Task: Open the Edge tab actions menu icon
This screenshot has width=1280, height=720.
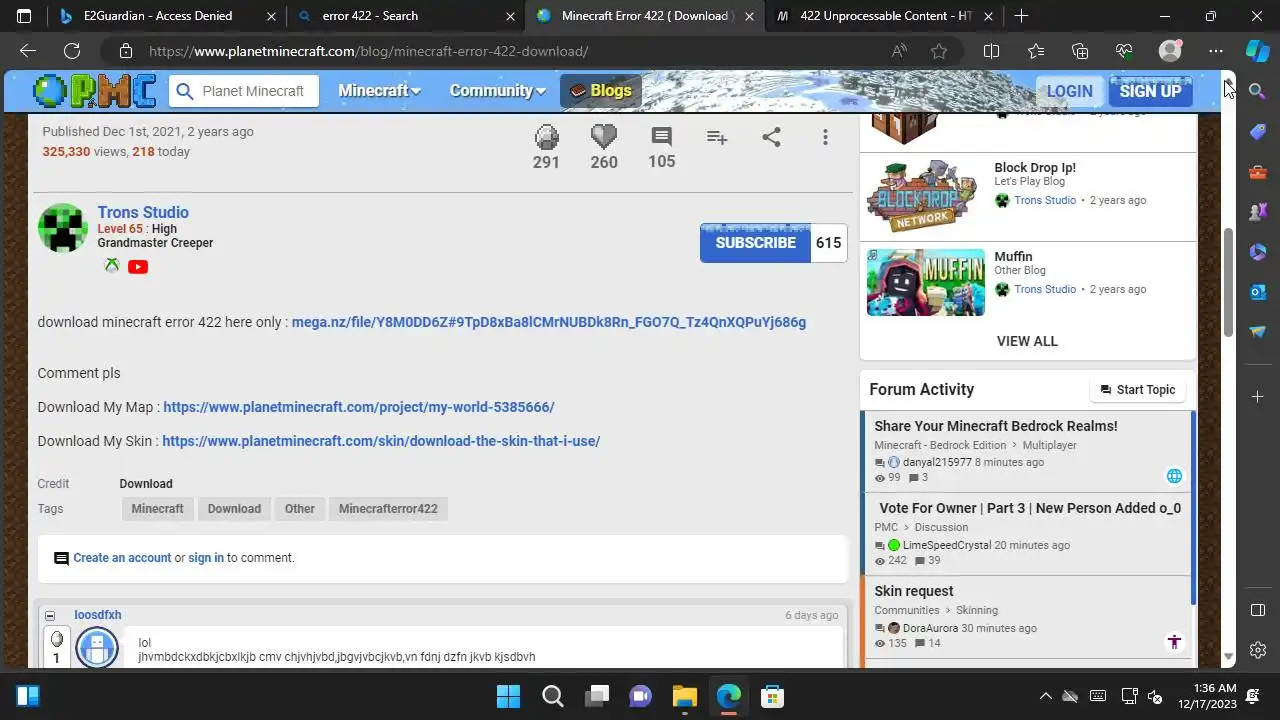Action: (24, 16)
